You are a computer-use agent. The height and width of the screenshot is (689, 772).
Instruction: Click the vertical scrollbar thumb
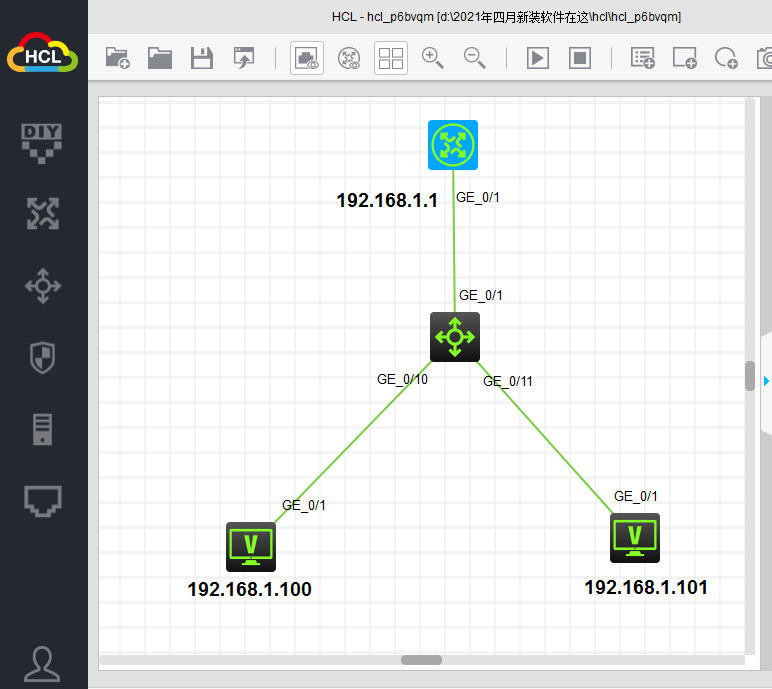[x=750, y=376]
